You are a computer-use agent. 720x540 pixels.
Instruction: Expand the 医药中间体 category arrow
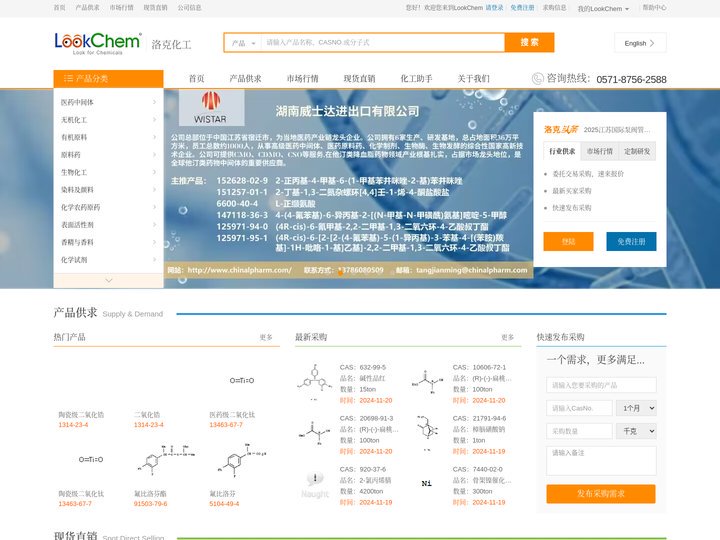[154, 102]
